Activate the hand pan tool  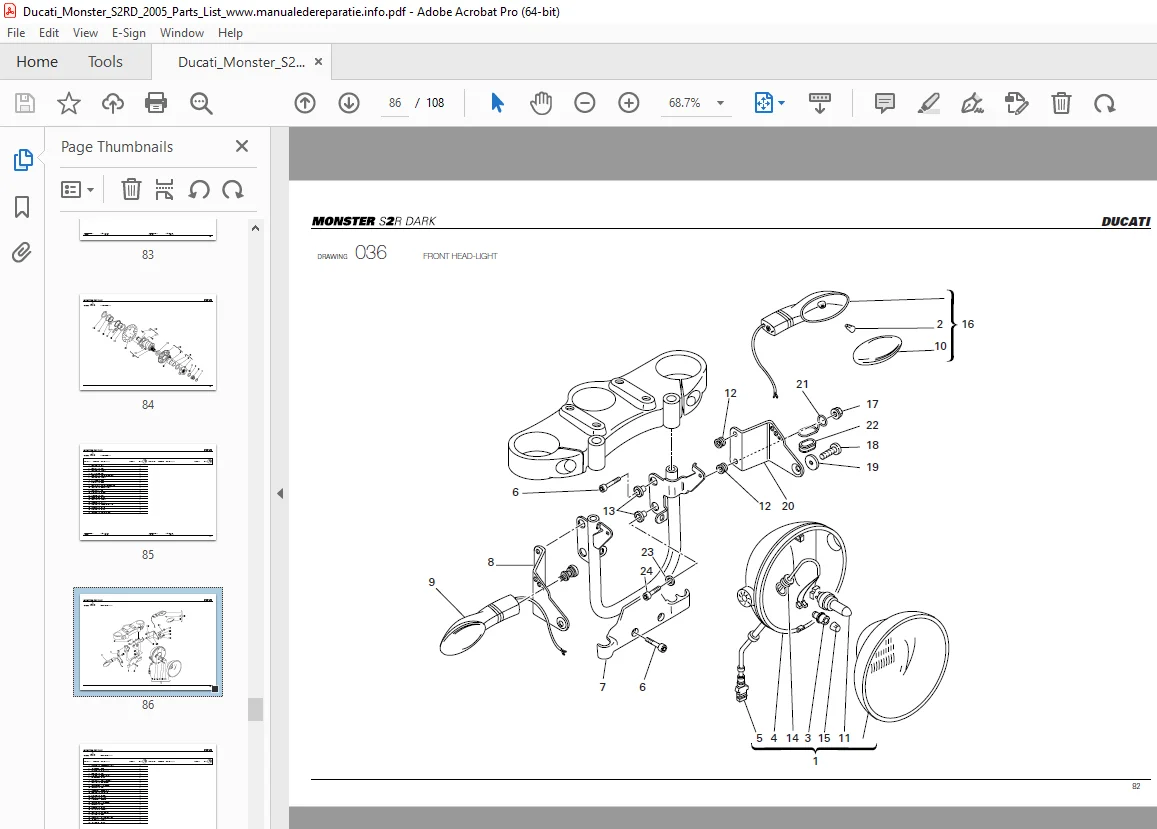pos(541,103)
